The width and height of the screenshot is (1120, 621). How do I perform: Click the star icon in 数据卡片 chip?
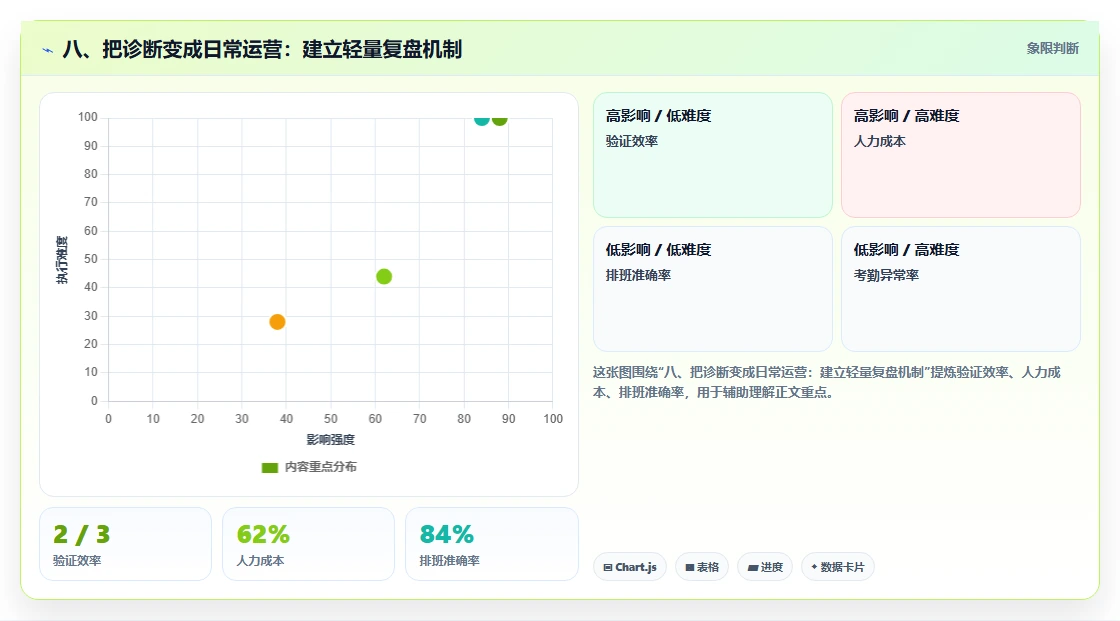[814, 567]
